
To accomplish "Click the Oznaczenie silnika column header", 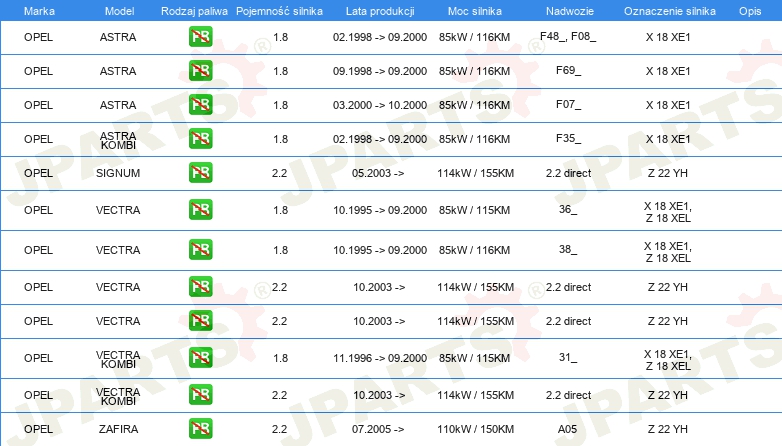I will [670, 11].
